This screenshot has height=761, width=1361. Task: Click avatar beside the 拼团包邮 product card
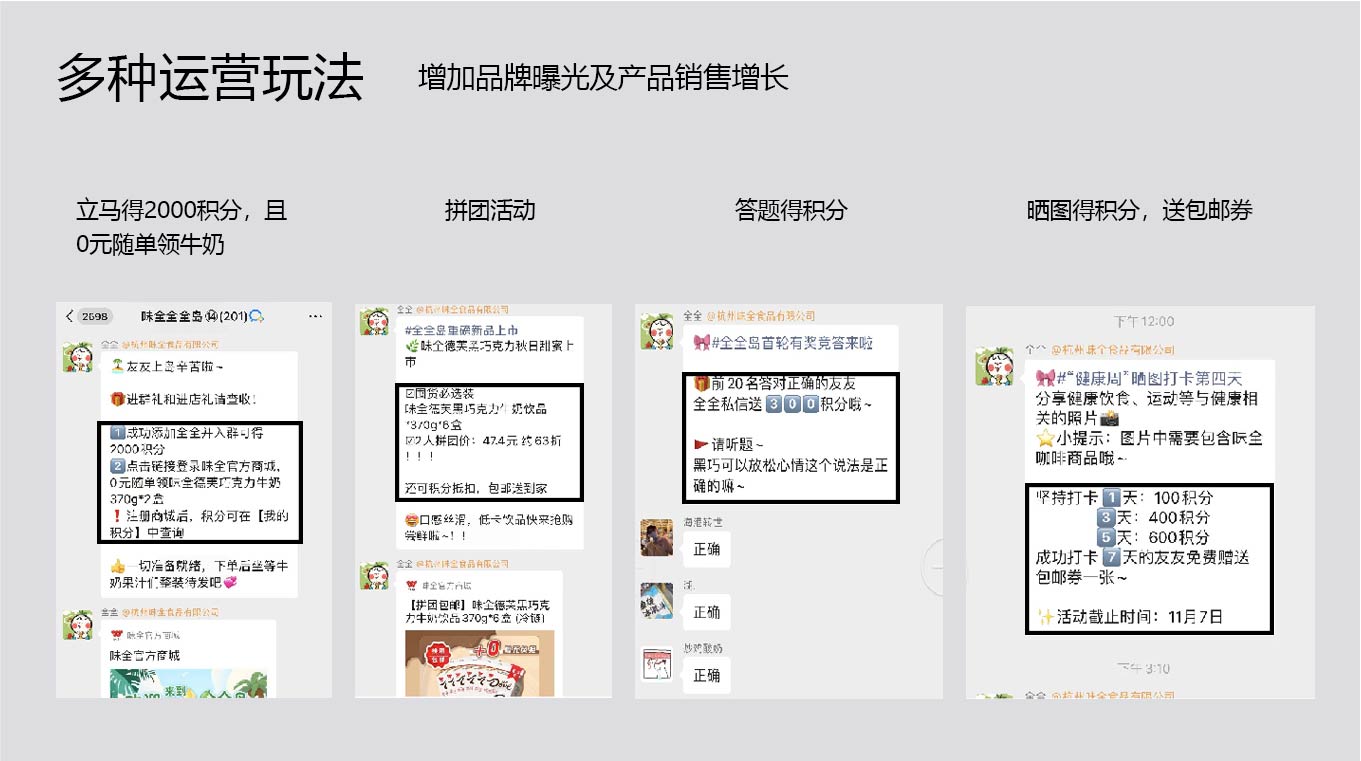click(x=376, y=577)
